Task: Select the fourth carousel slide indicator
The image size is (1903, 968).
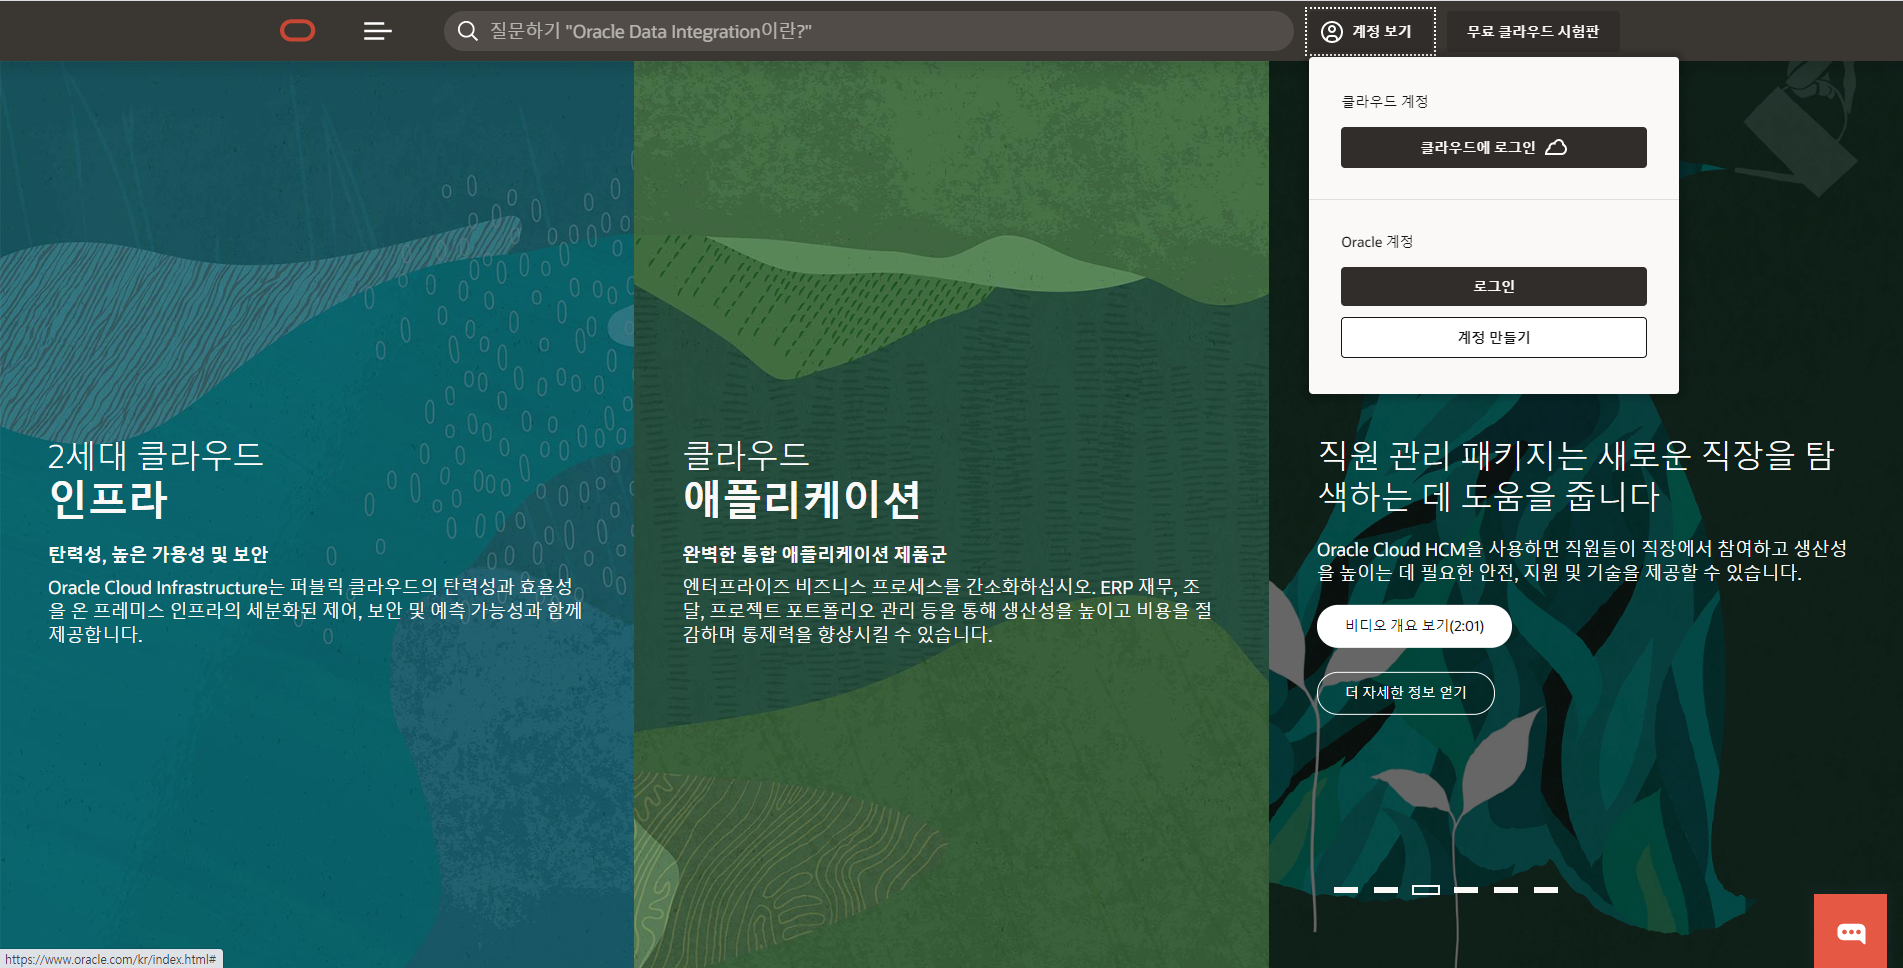Action: [1466, 889]
